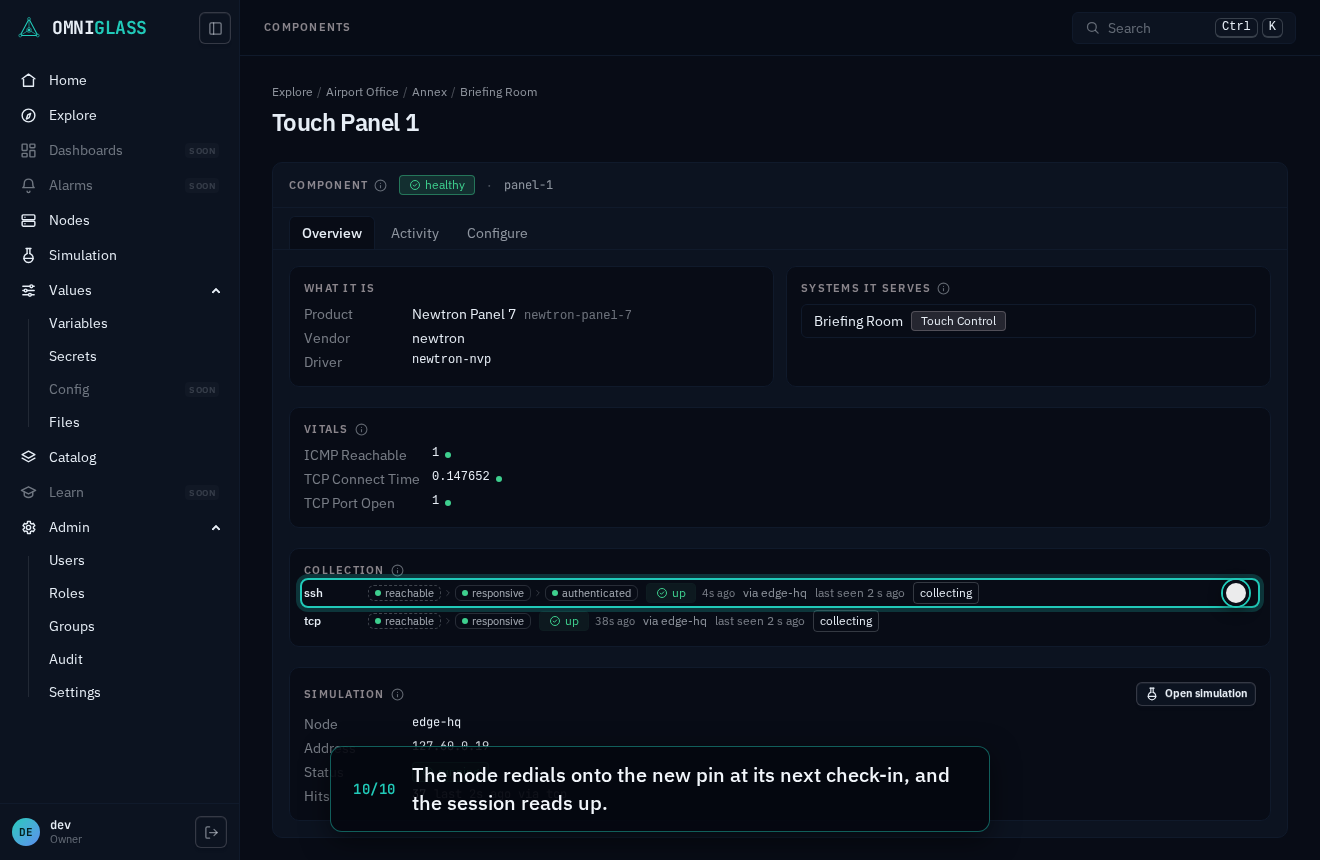Collapse the Values section chevron
This screenshot has width=1320, height=860.
[215, 290]
